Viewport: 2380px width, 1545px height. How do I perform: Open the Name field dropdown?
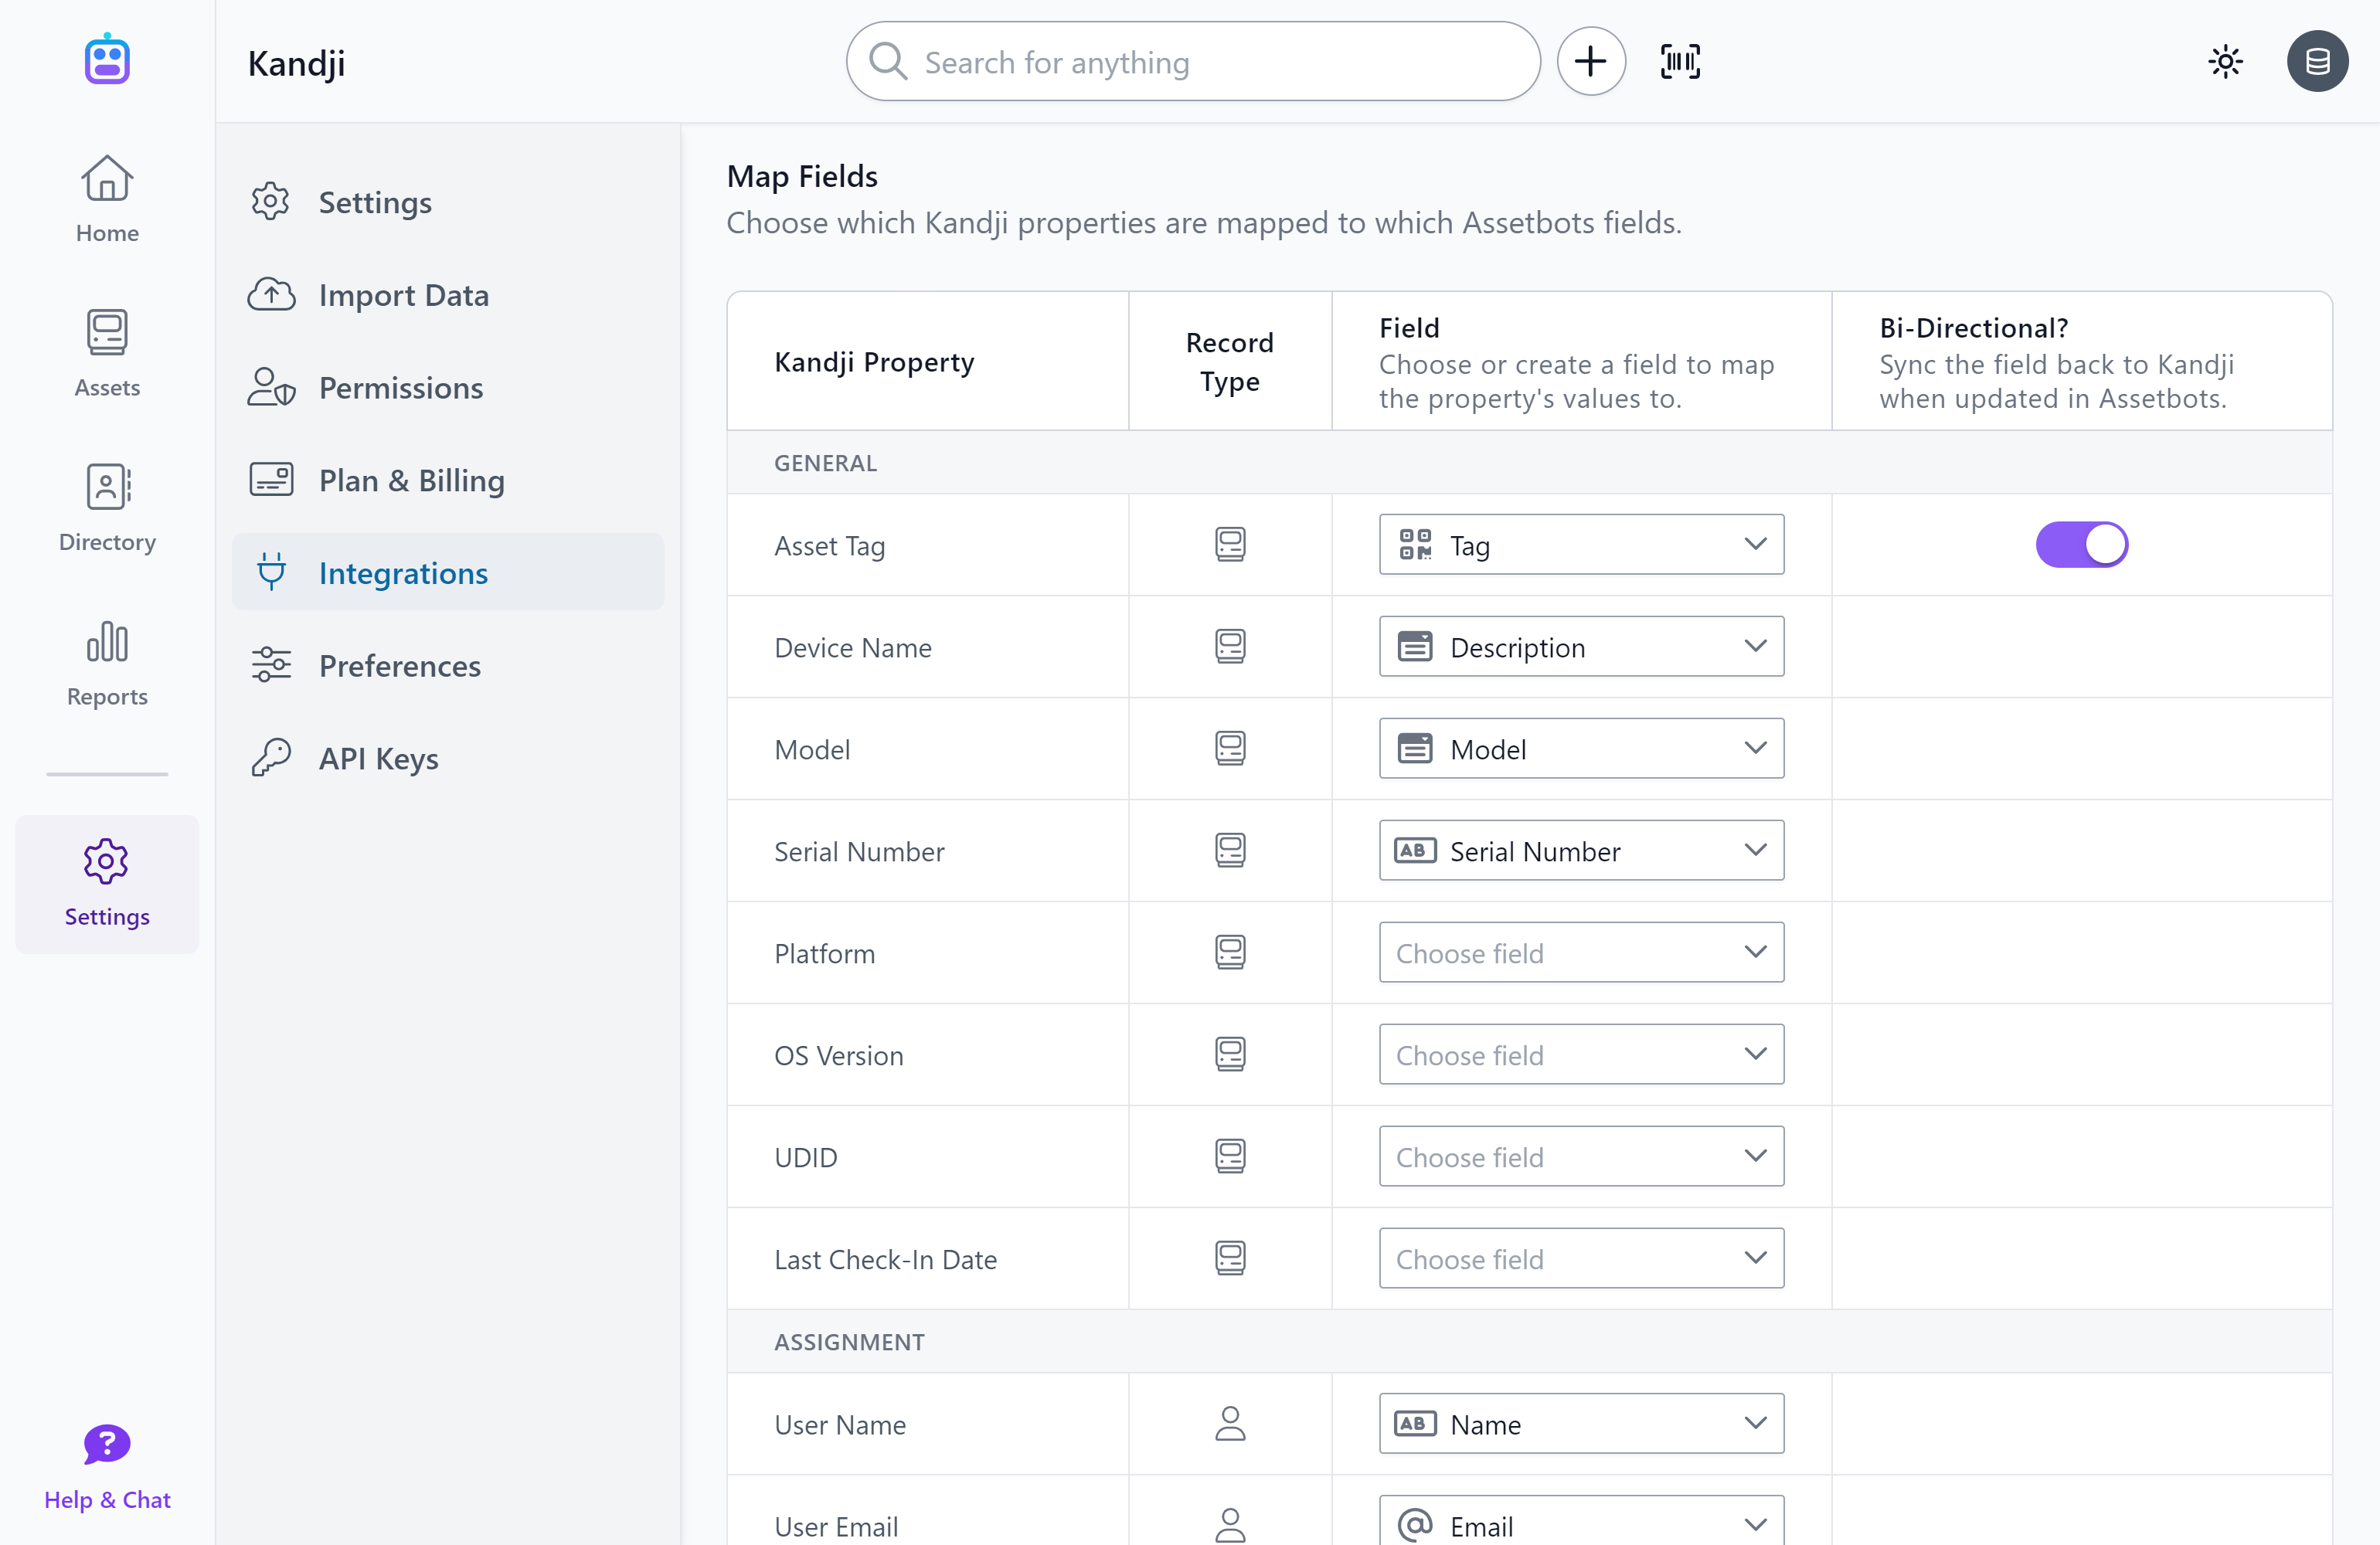(1581, 1424)
